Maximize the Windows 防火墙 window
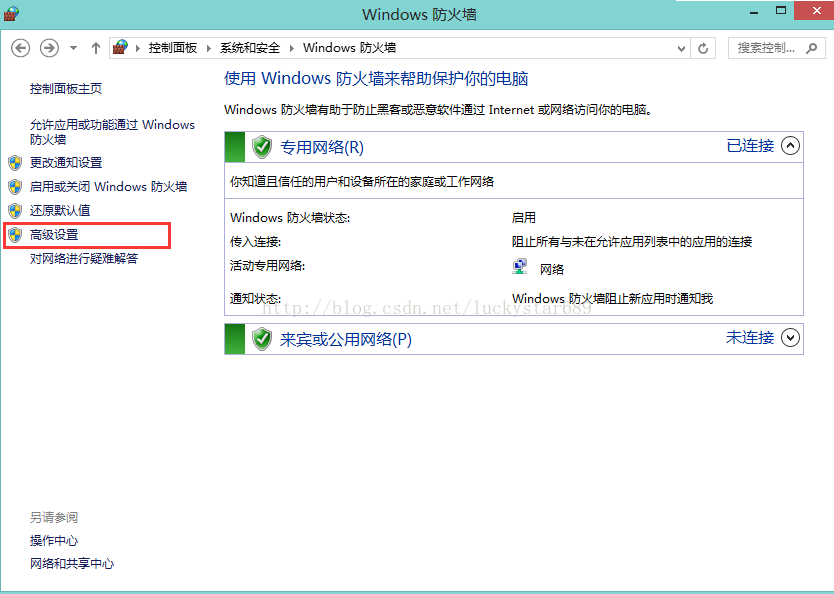This screenshot has width=834, height=594. click(781, 11)
